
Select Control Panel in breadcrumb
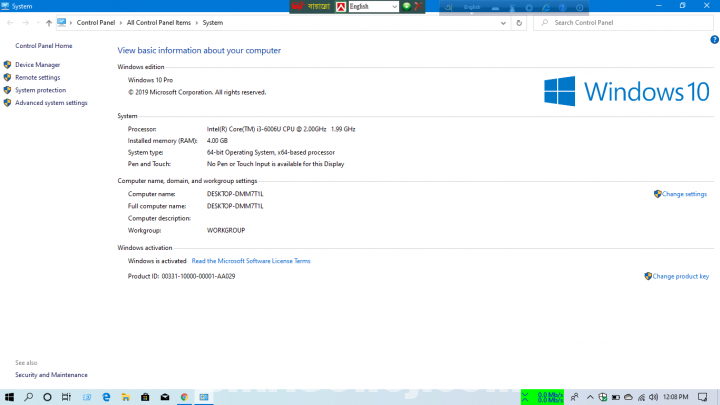tap(96, 22)
